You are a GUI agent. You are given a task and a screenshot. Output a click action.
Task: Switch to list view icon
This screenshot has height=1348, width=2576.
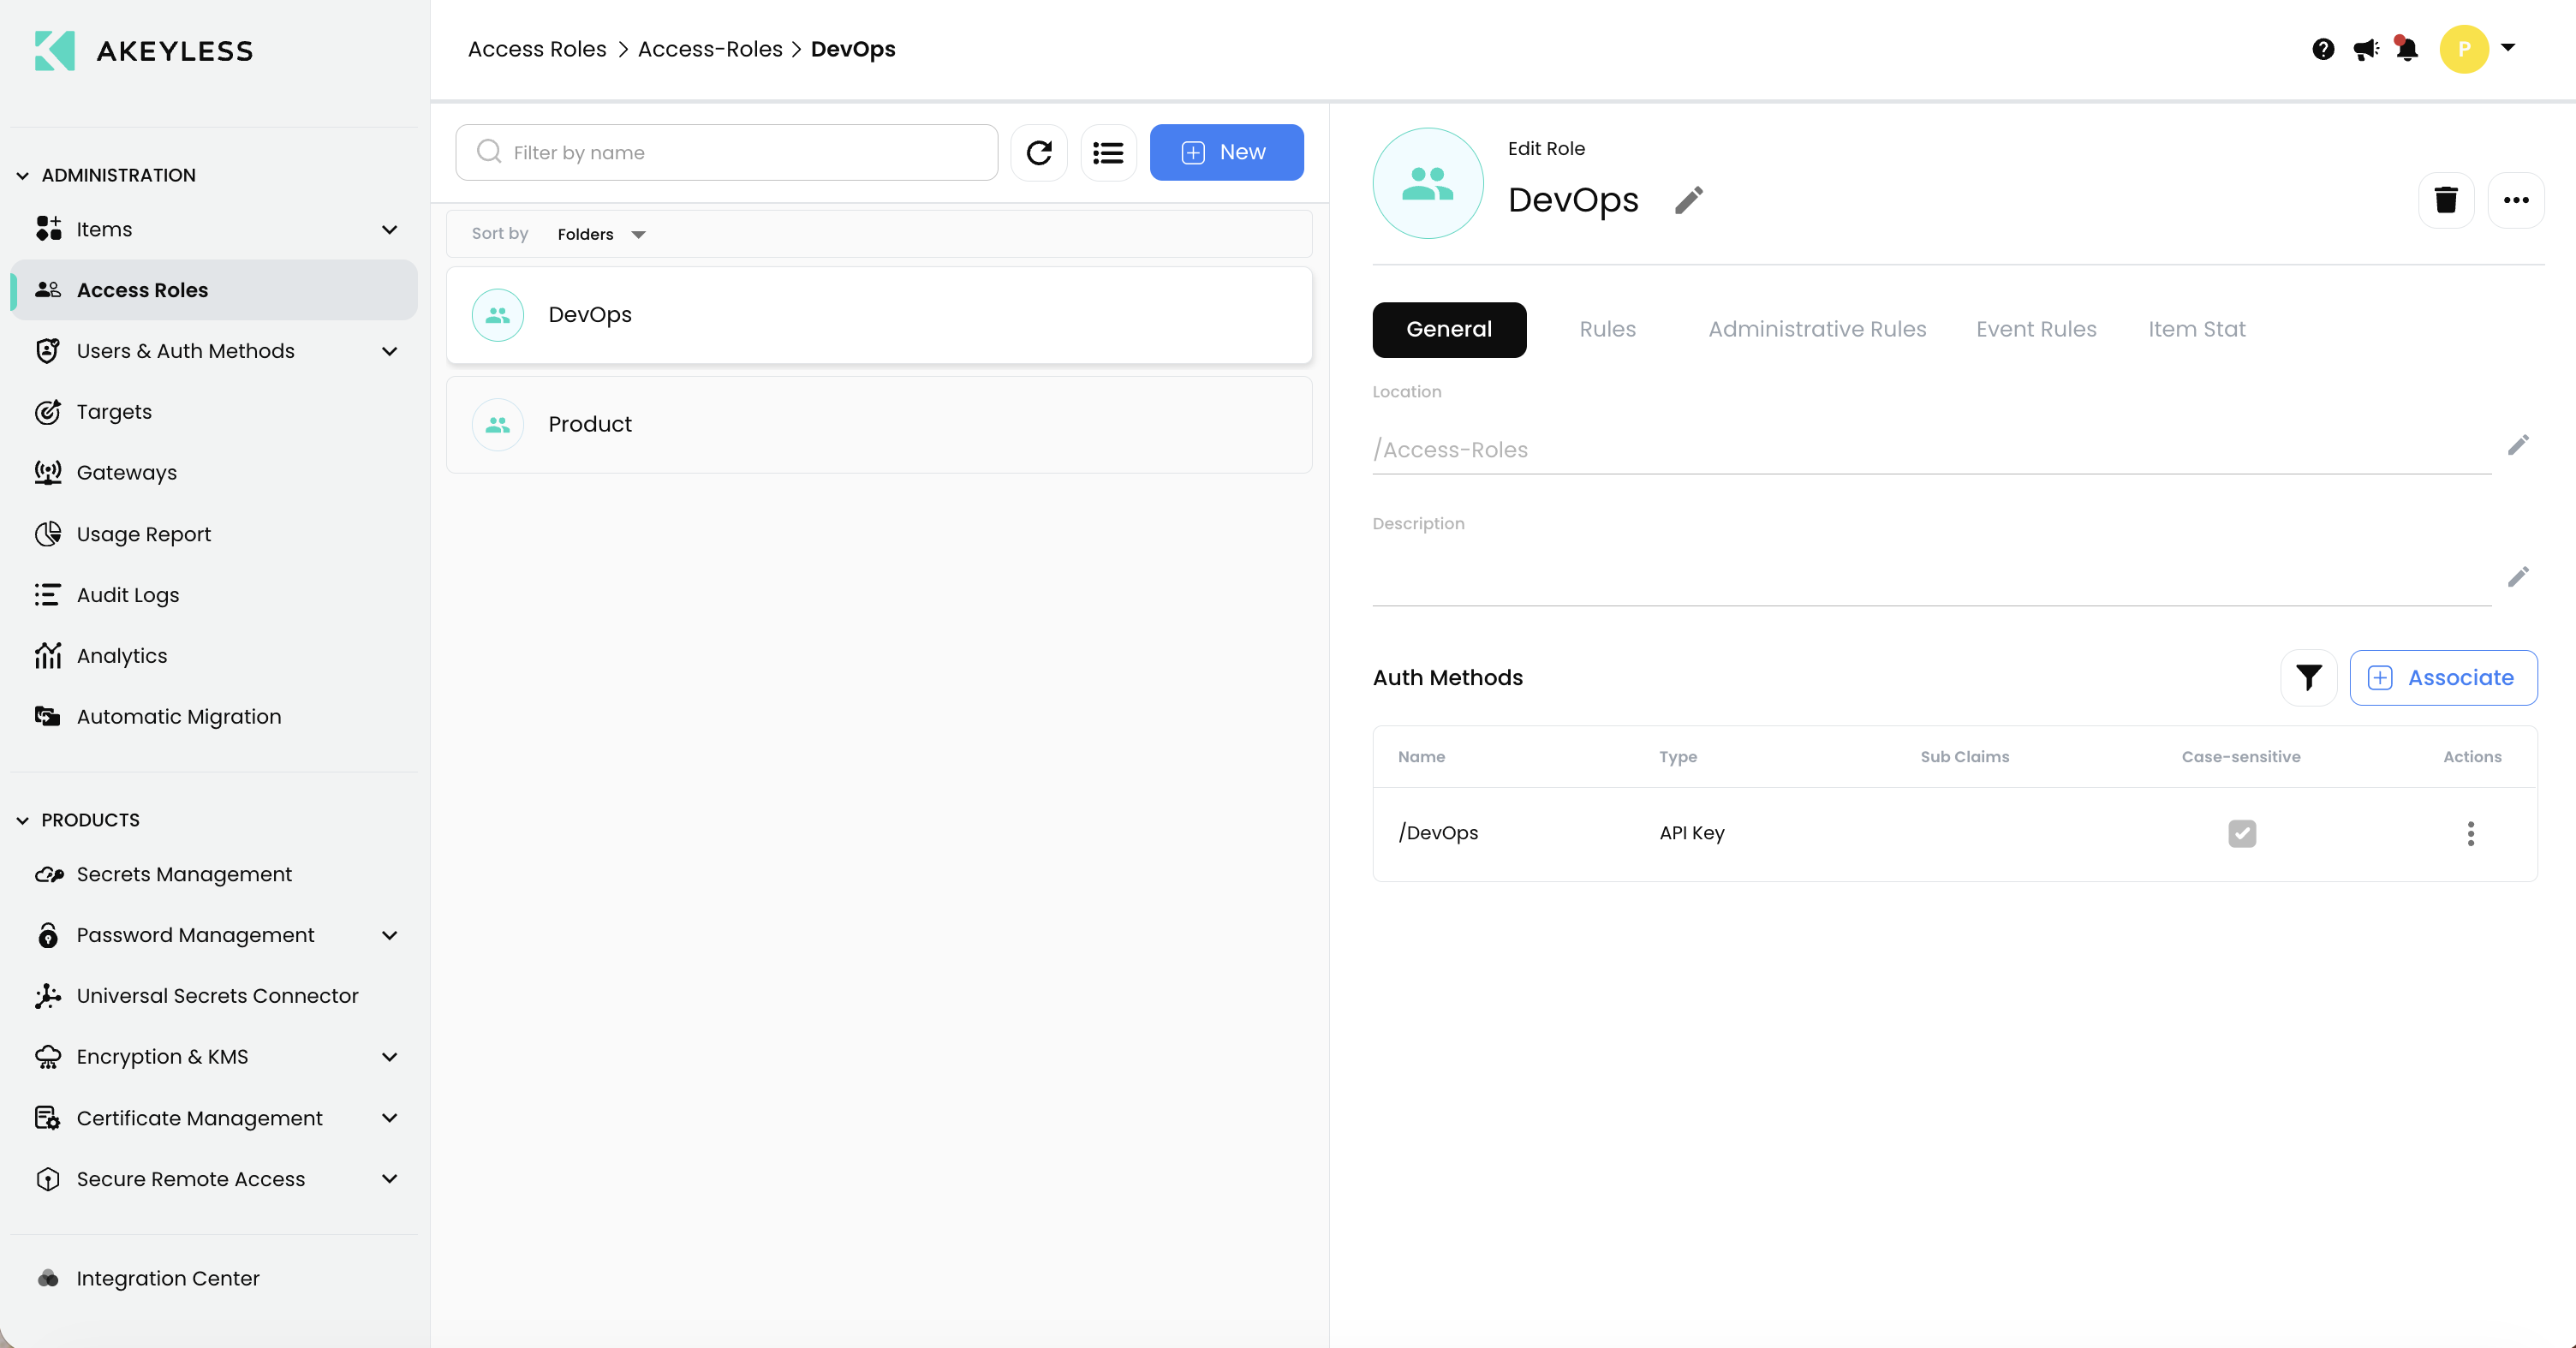1108,152
